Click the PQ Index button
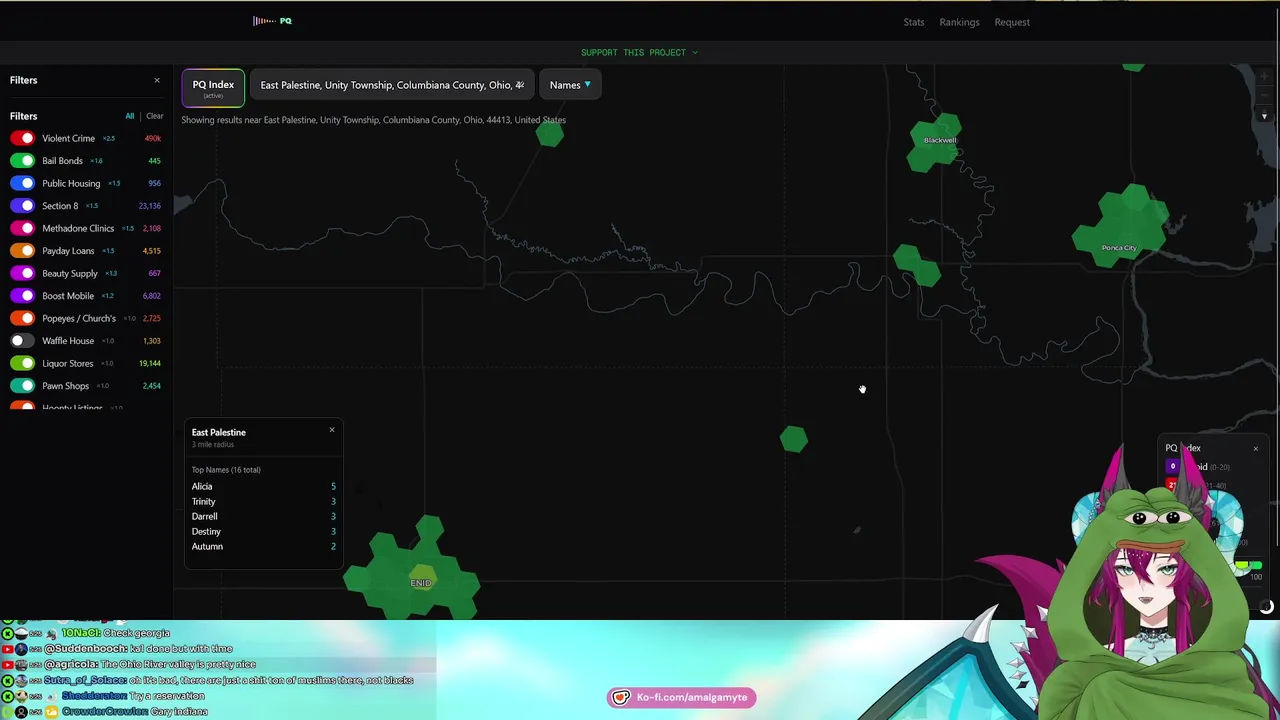Image resolution: width=1280 pixels, height=720 pixels. (x=213, y=87)
